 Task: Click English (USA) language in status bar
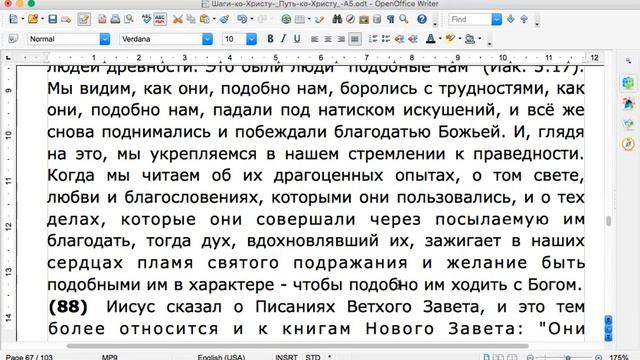[221, 357]
